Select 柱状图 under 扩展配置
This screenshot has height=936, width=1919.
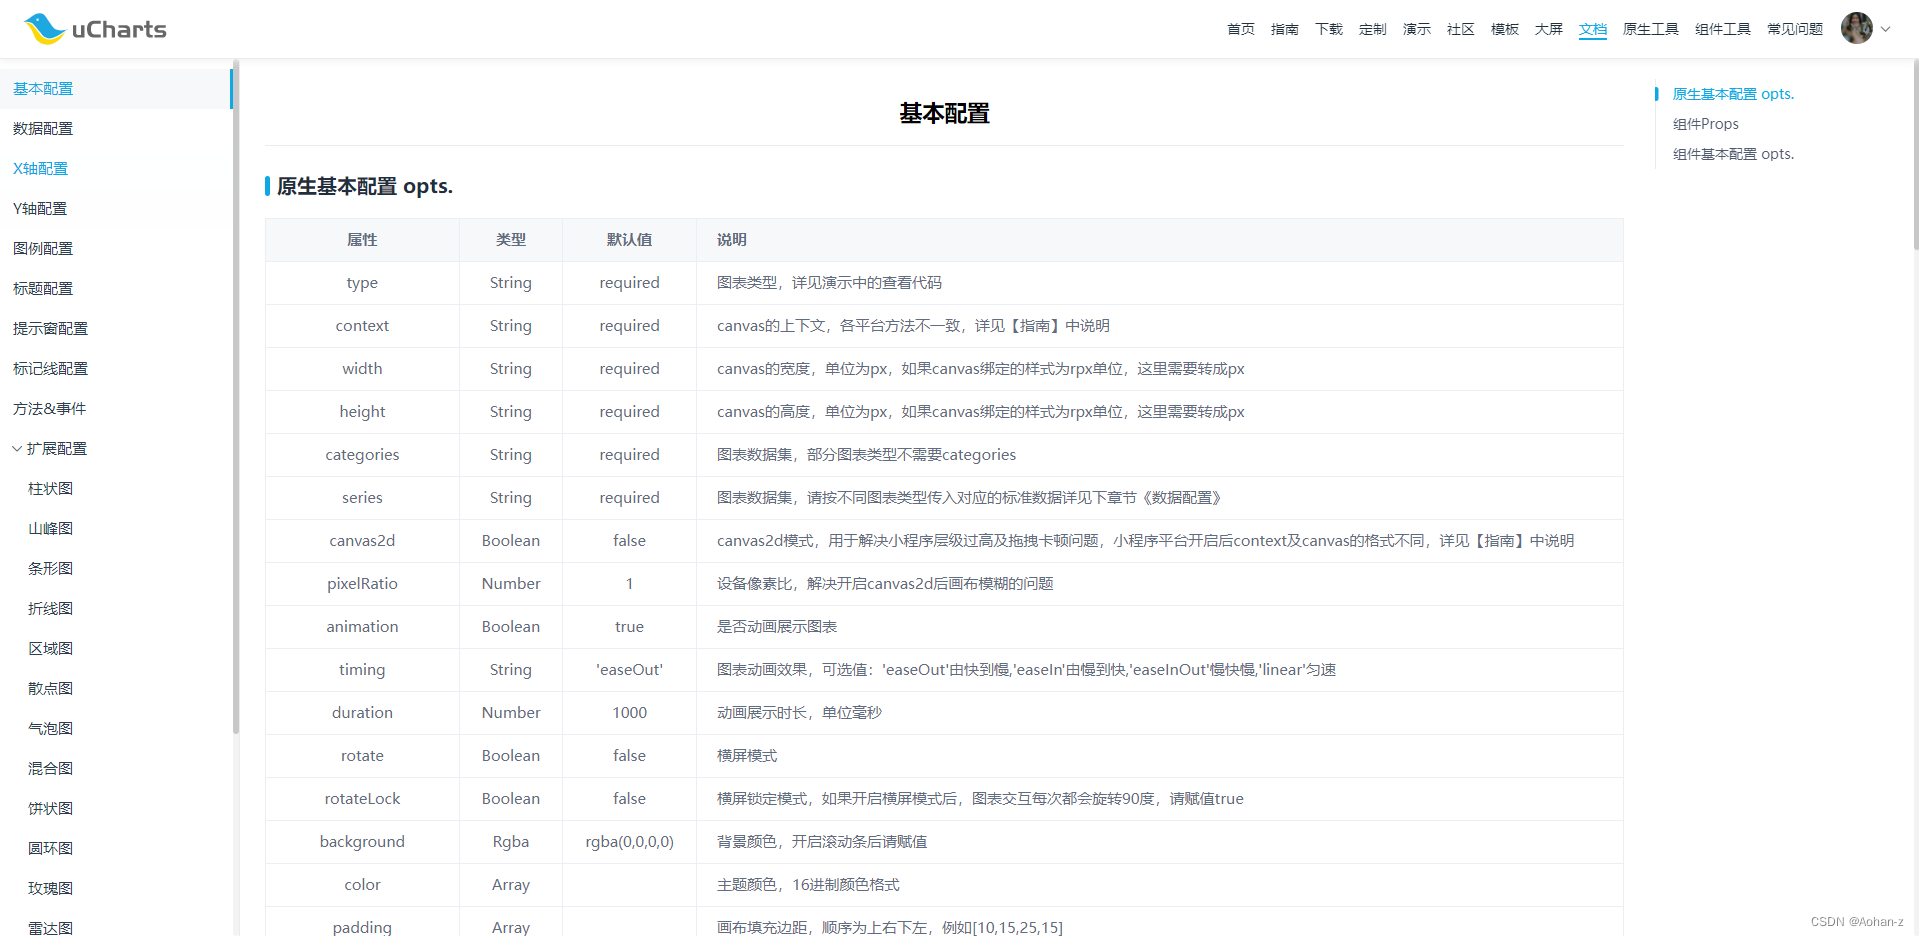coord(50,488)
